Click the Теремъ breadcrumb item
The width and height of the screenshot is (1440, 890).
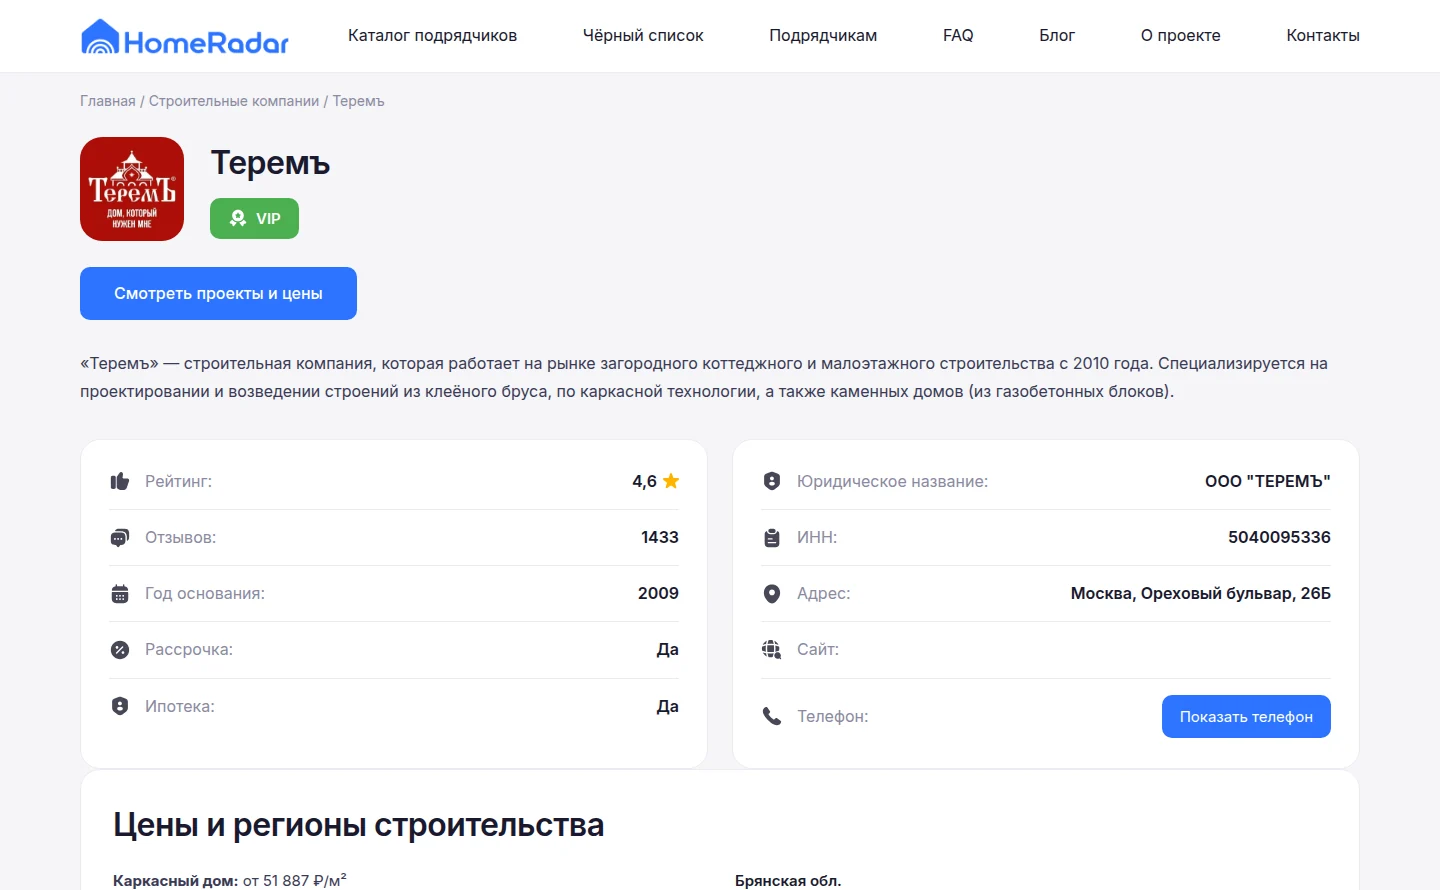click(x=358, y=101)
